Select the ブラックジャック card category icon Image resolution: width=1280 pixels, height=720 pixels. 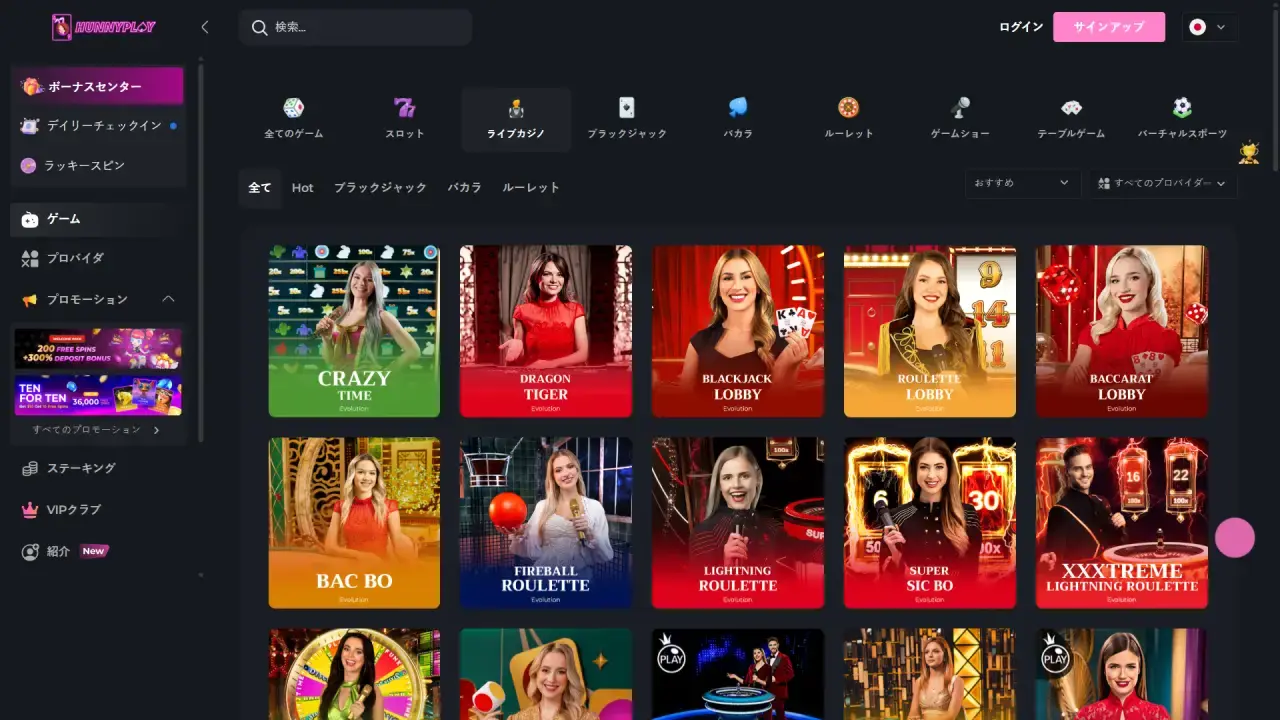point(626,108)
